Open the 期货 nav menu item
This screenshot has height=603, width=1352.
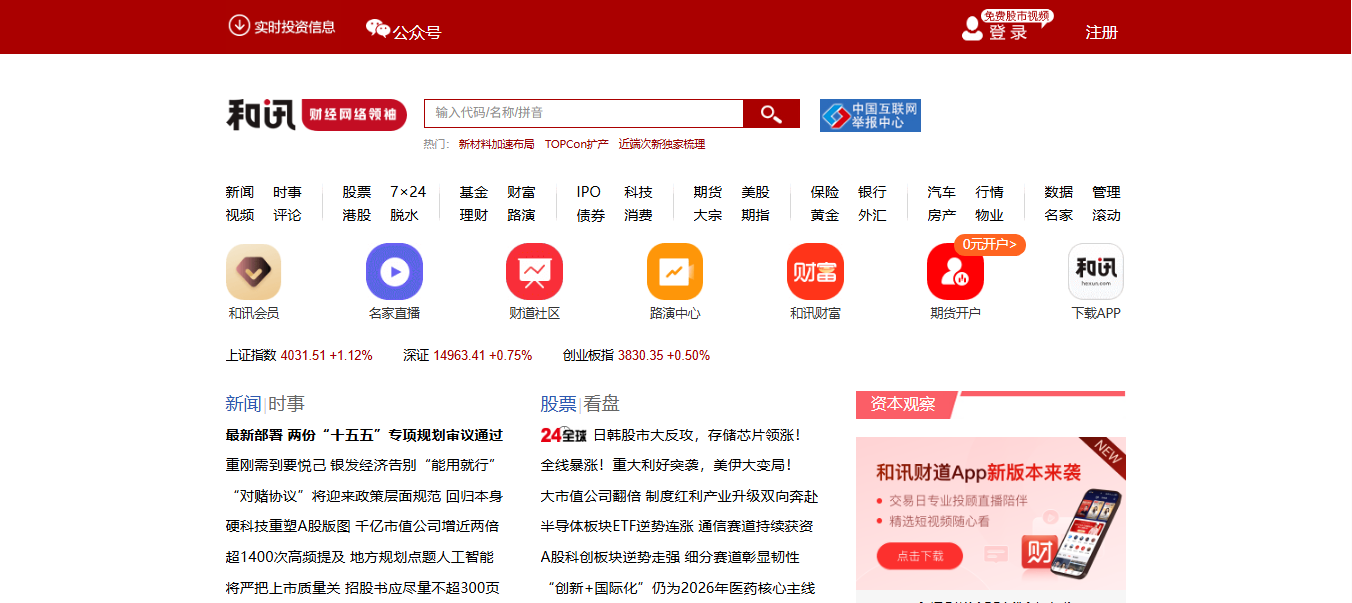point(708,192)
